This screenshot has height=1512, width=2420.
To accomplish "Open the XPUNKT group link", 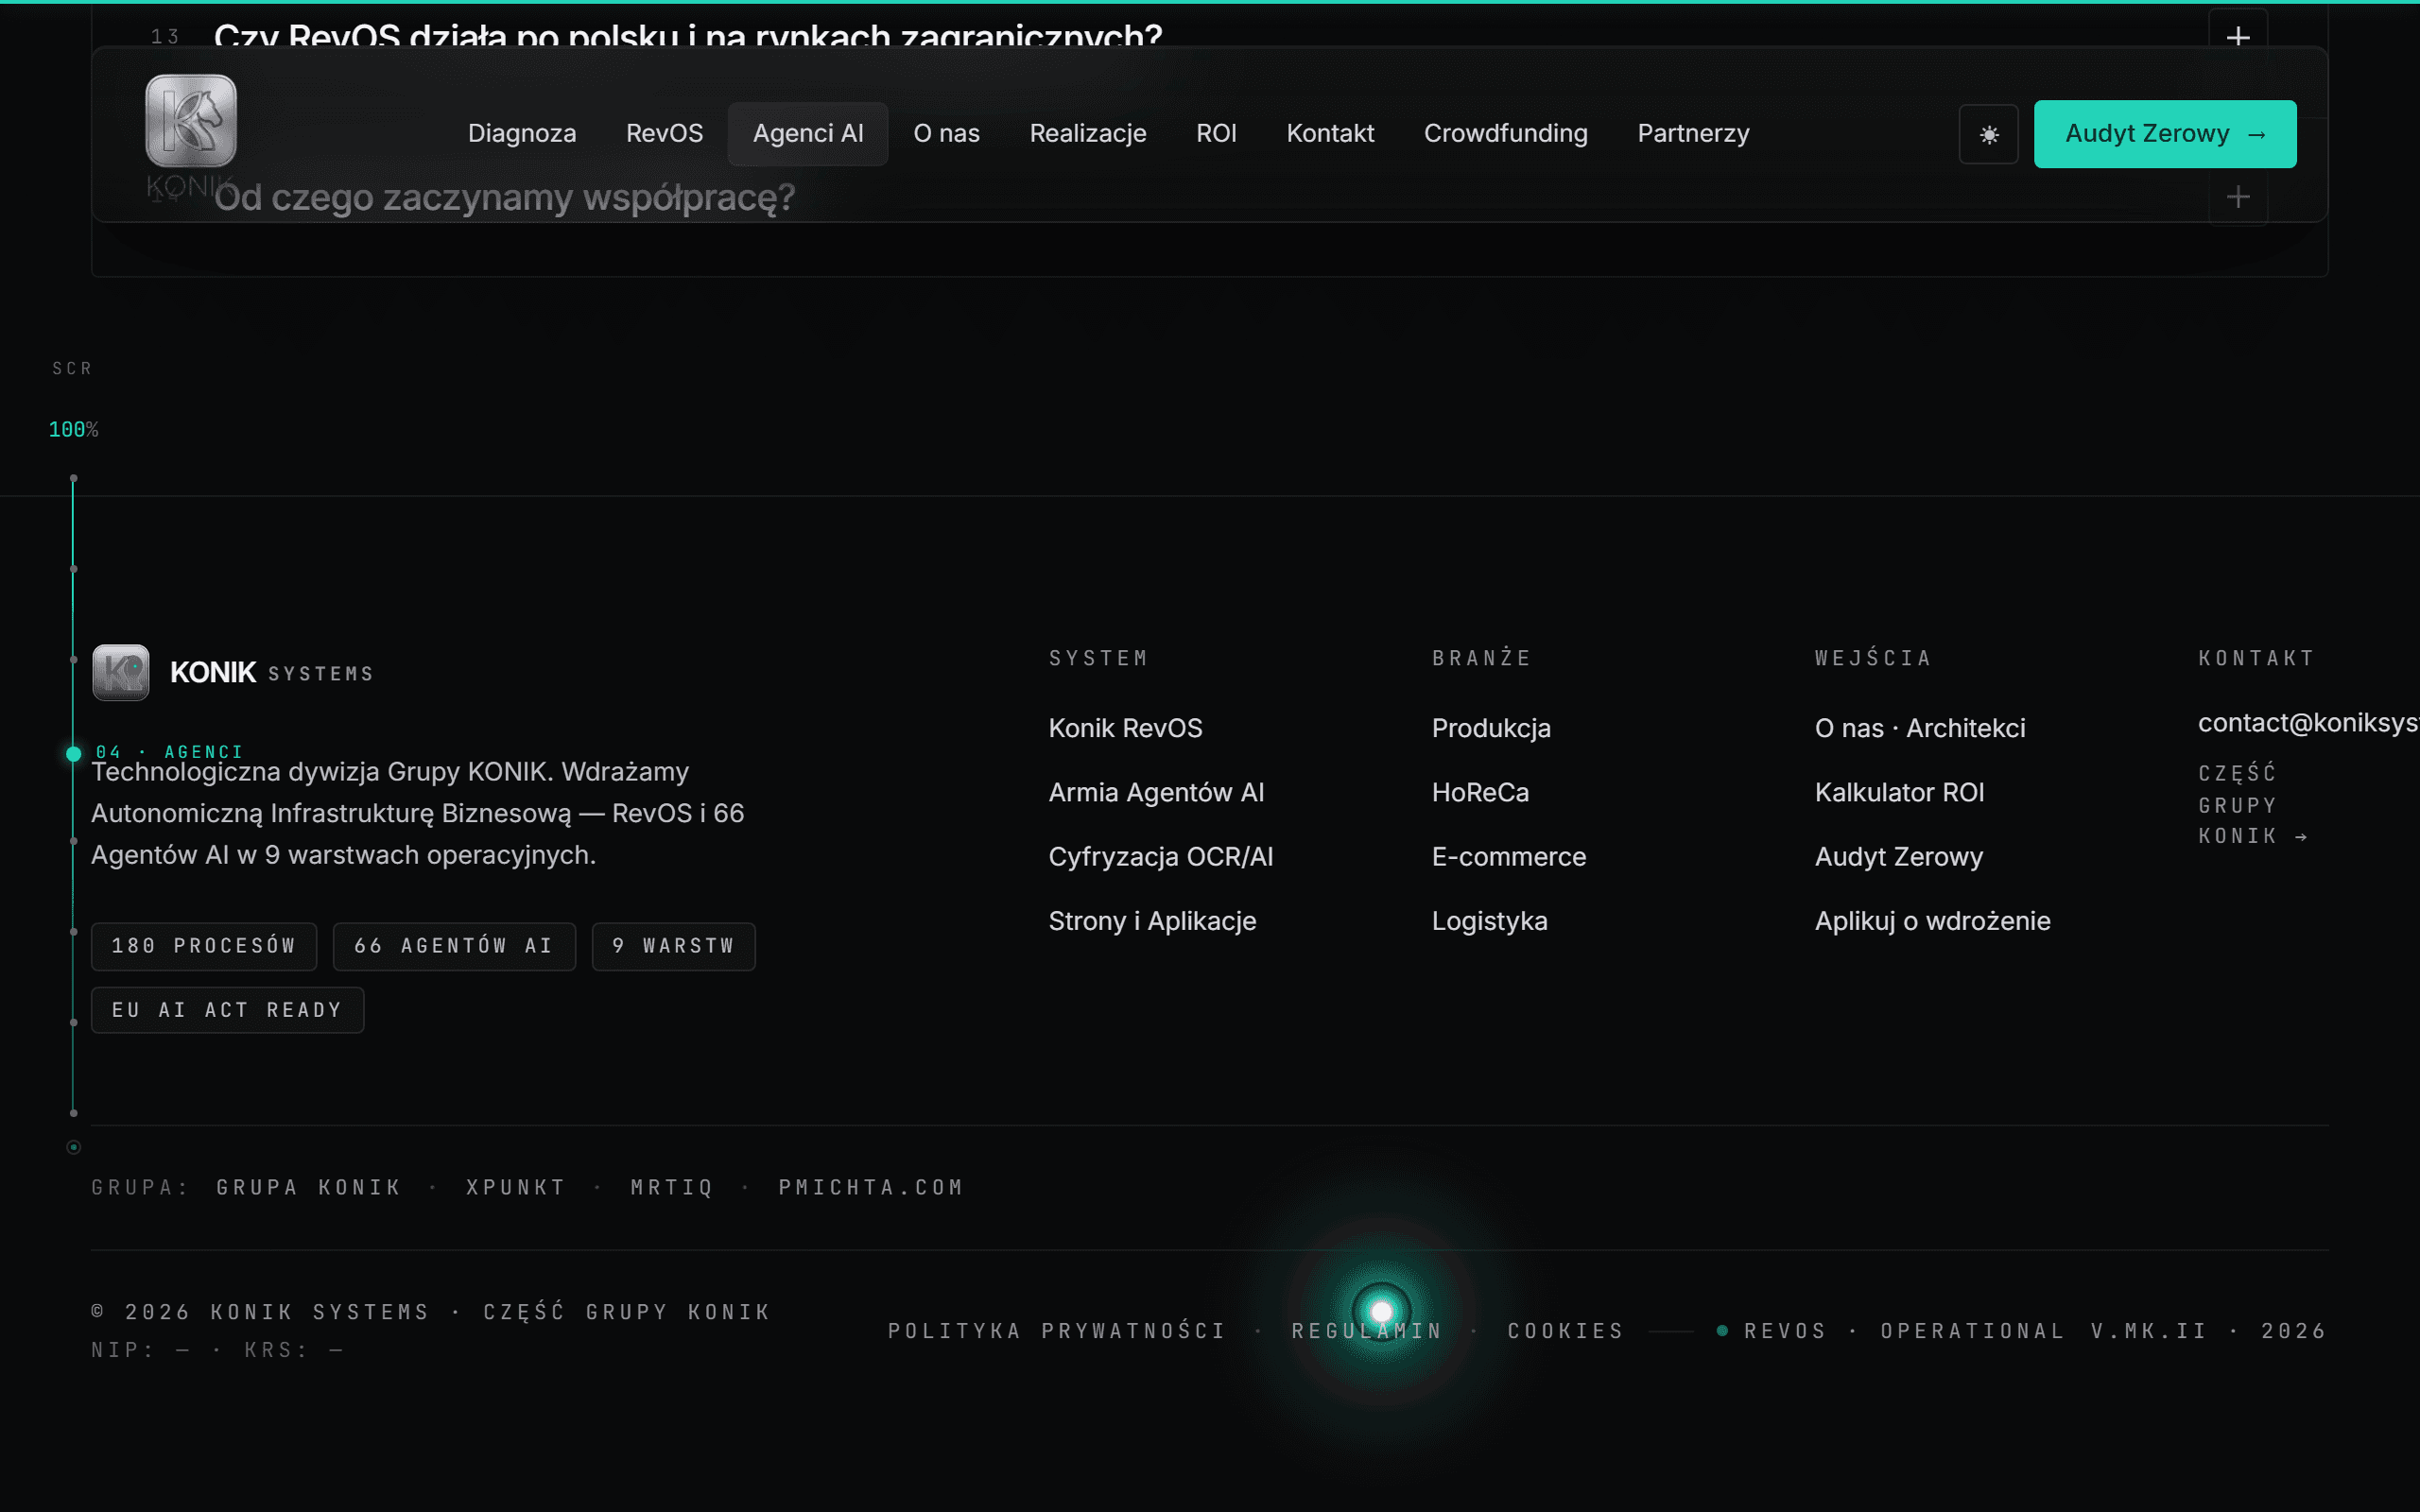I will click(x=515, y=1187).
